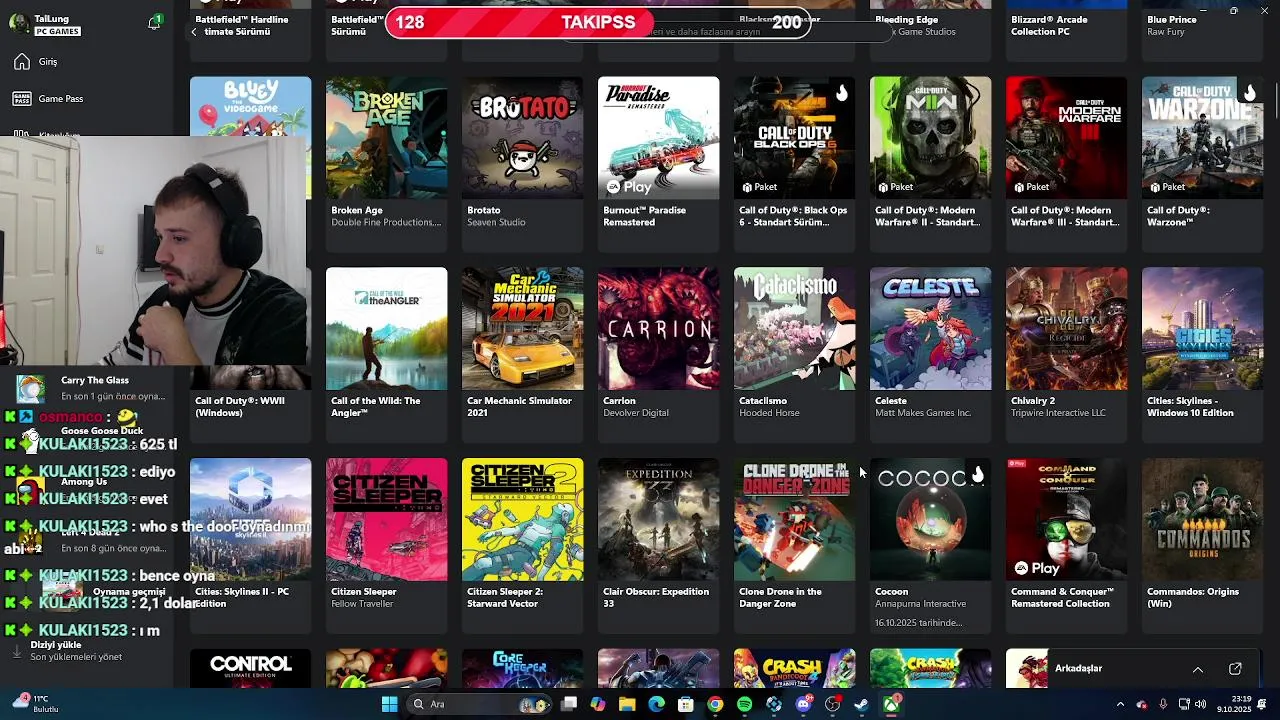The image size is (1280, 720).
Task: Click 'Devolver Digital' under Carrion
Action: [x=636, y=413]
